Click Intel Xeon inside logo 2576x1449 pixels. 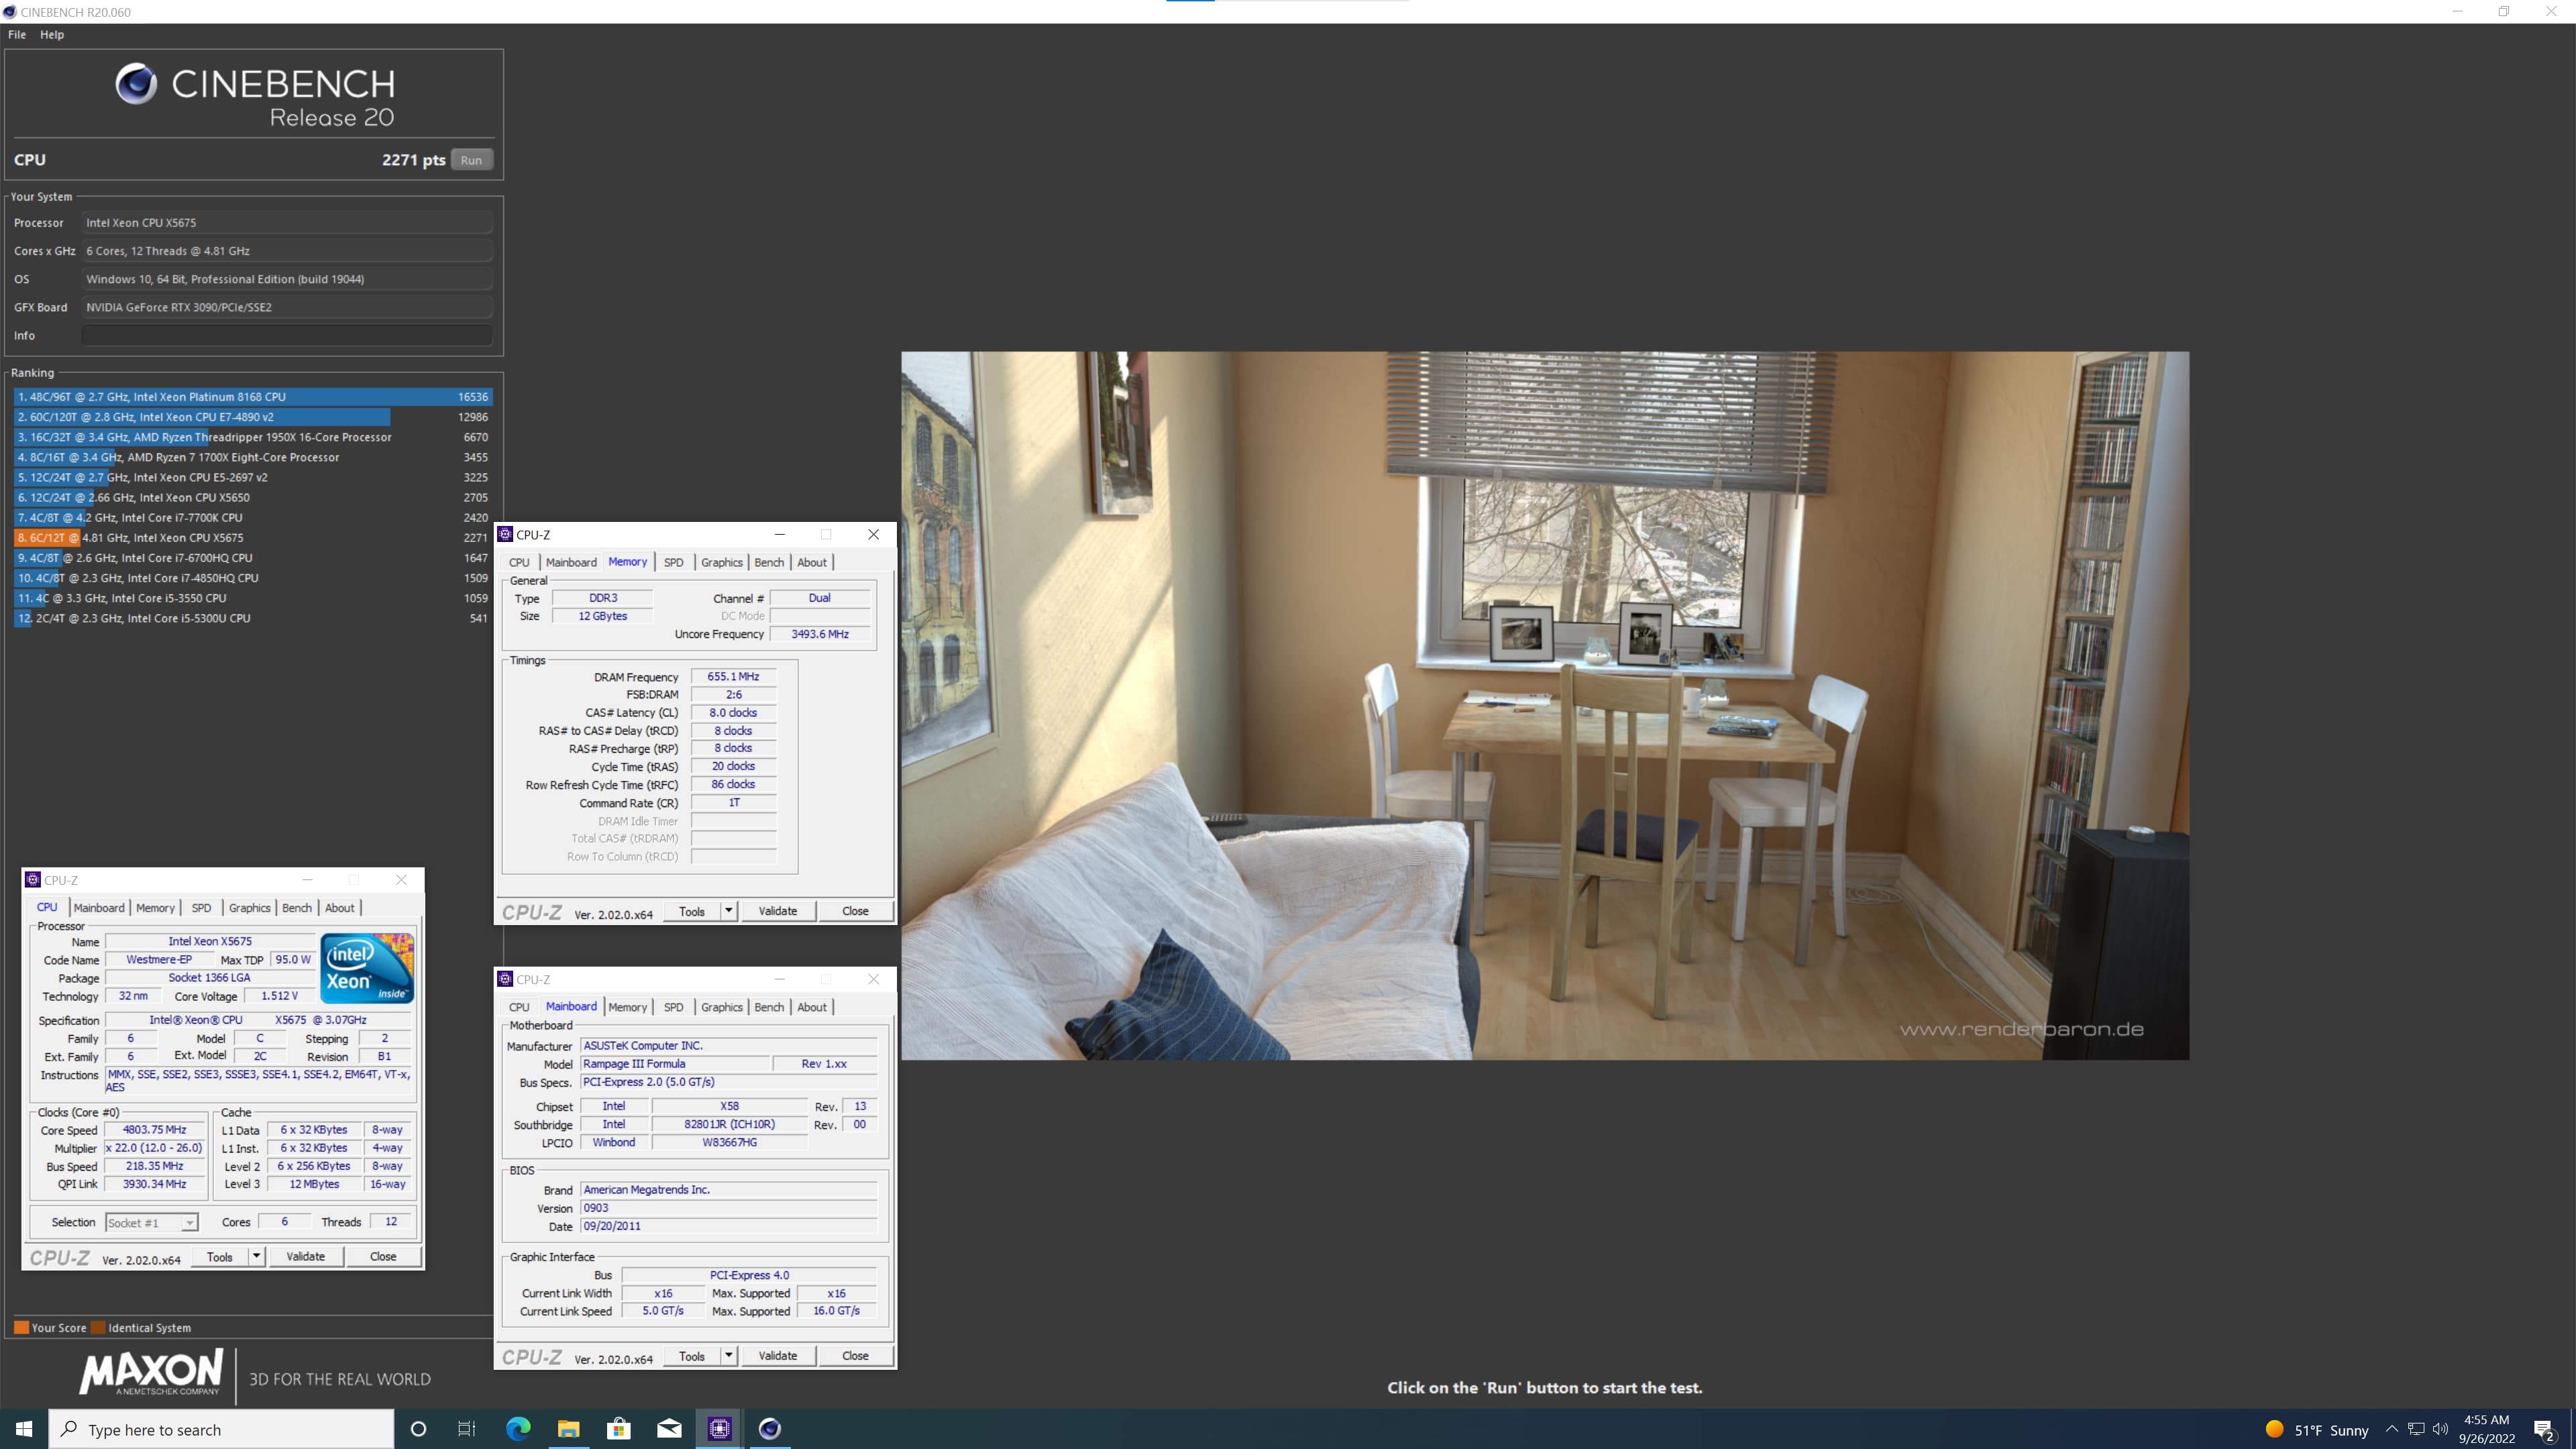pos(367,968)
